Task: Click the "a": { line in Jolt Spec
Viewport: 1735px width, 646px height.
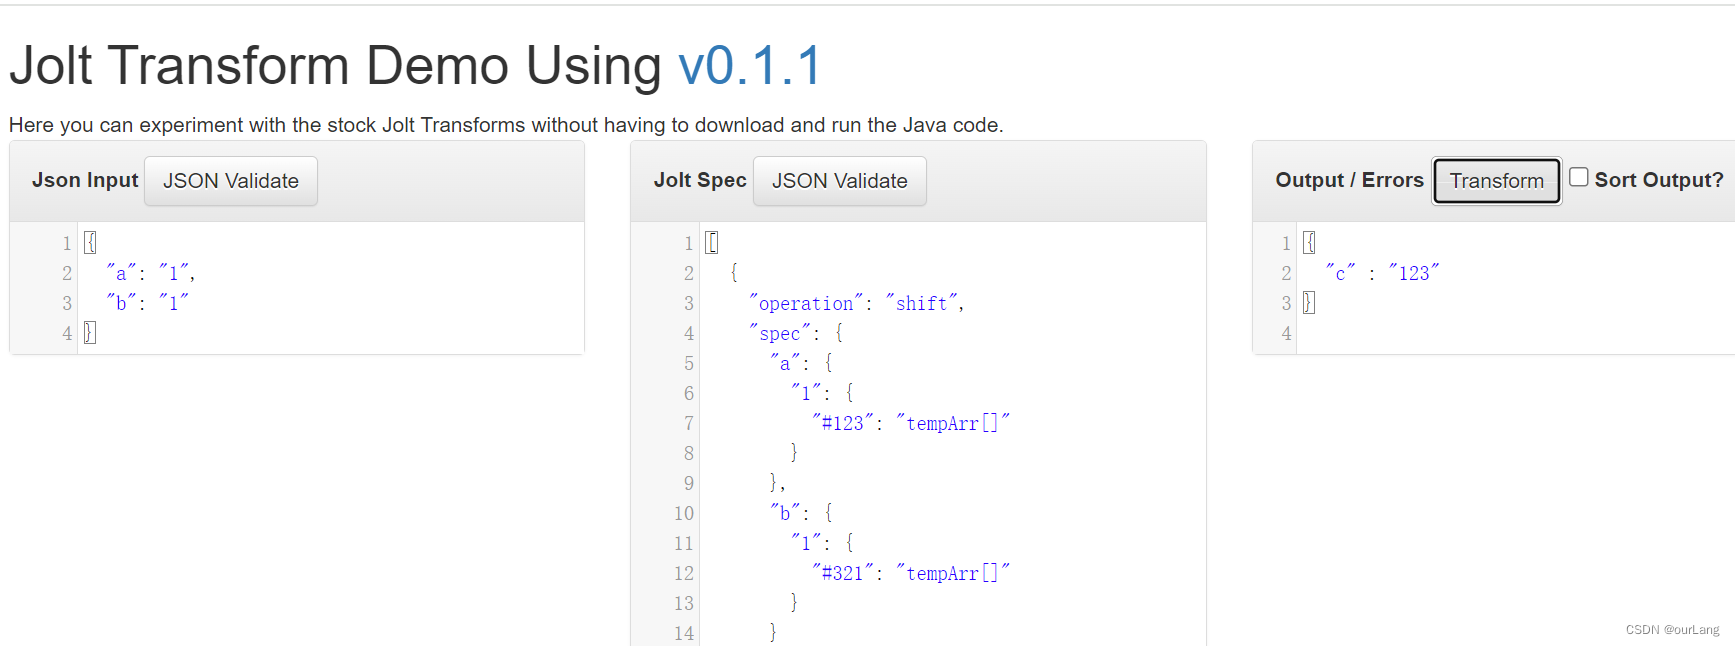Action: pos(801,363)
